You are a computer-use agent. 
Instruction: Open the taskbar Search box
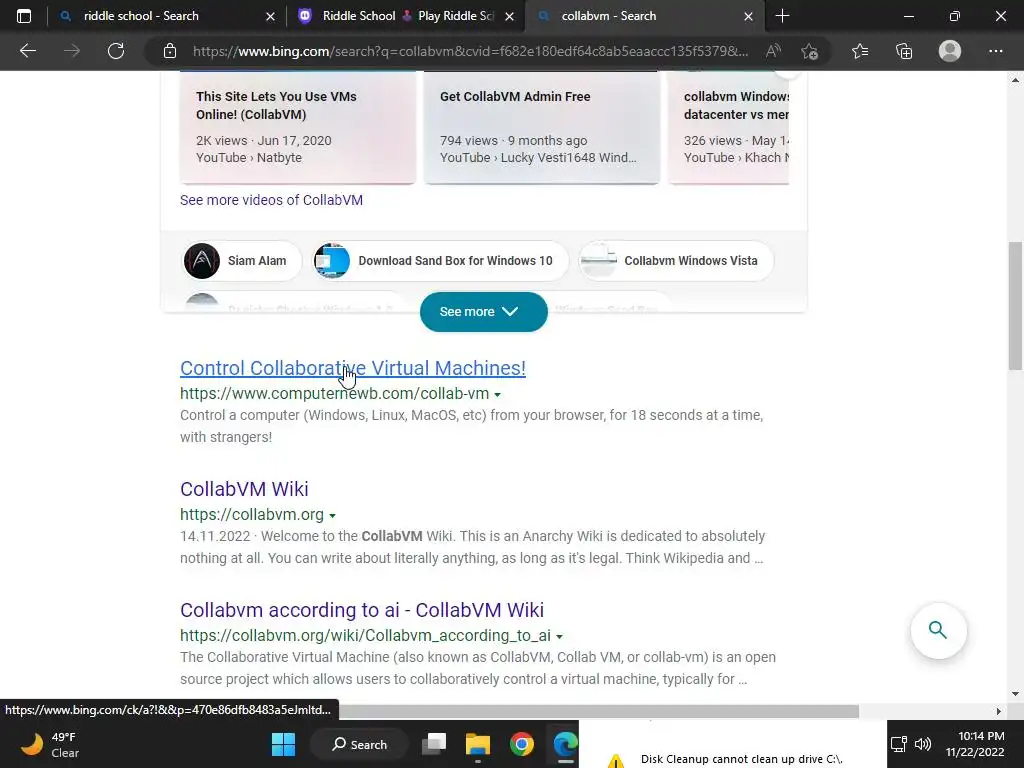click(360, 744)
